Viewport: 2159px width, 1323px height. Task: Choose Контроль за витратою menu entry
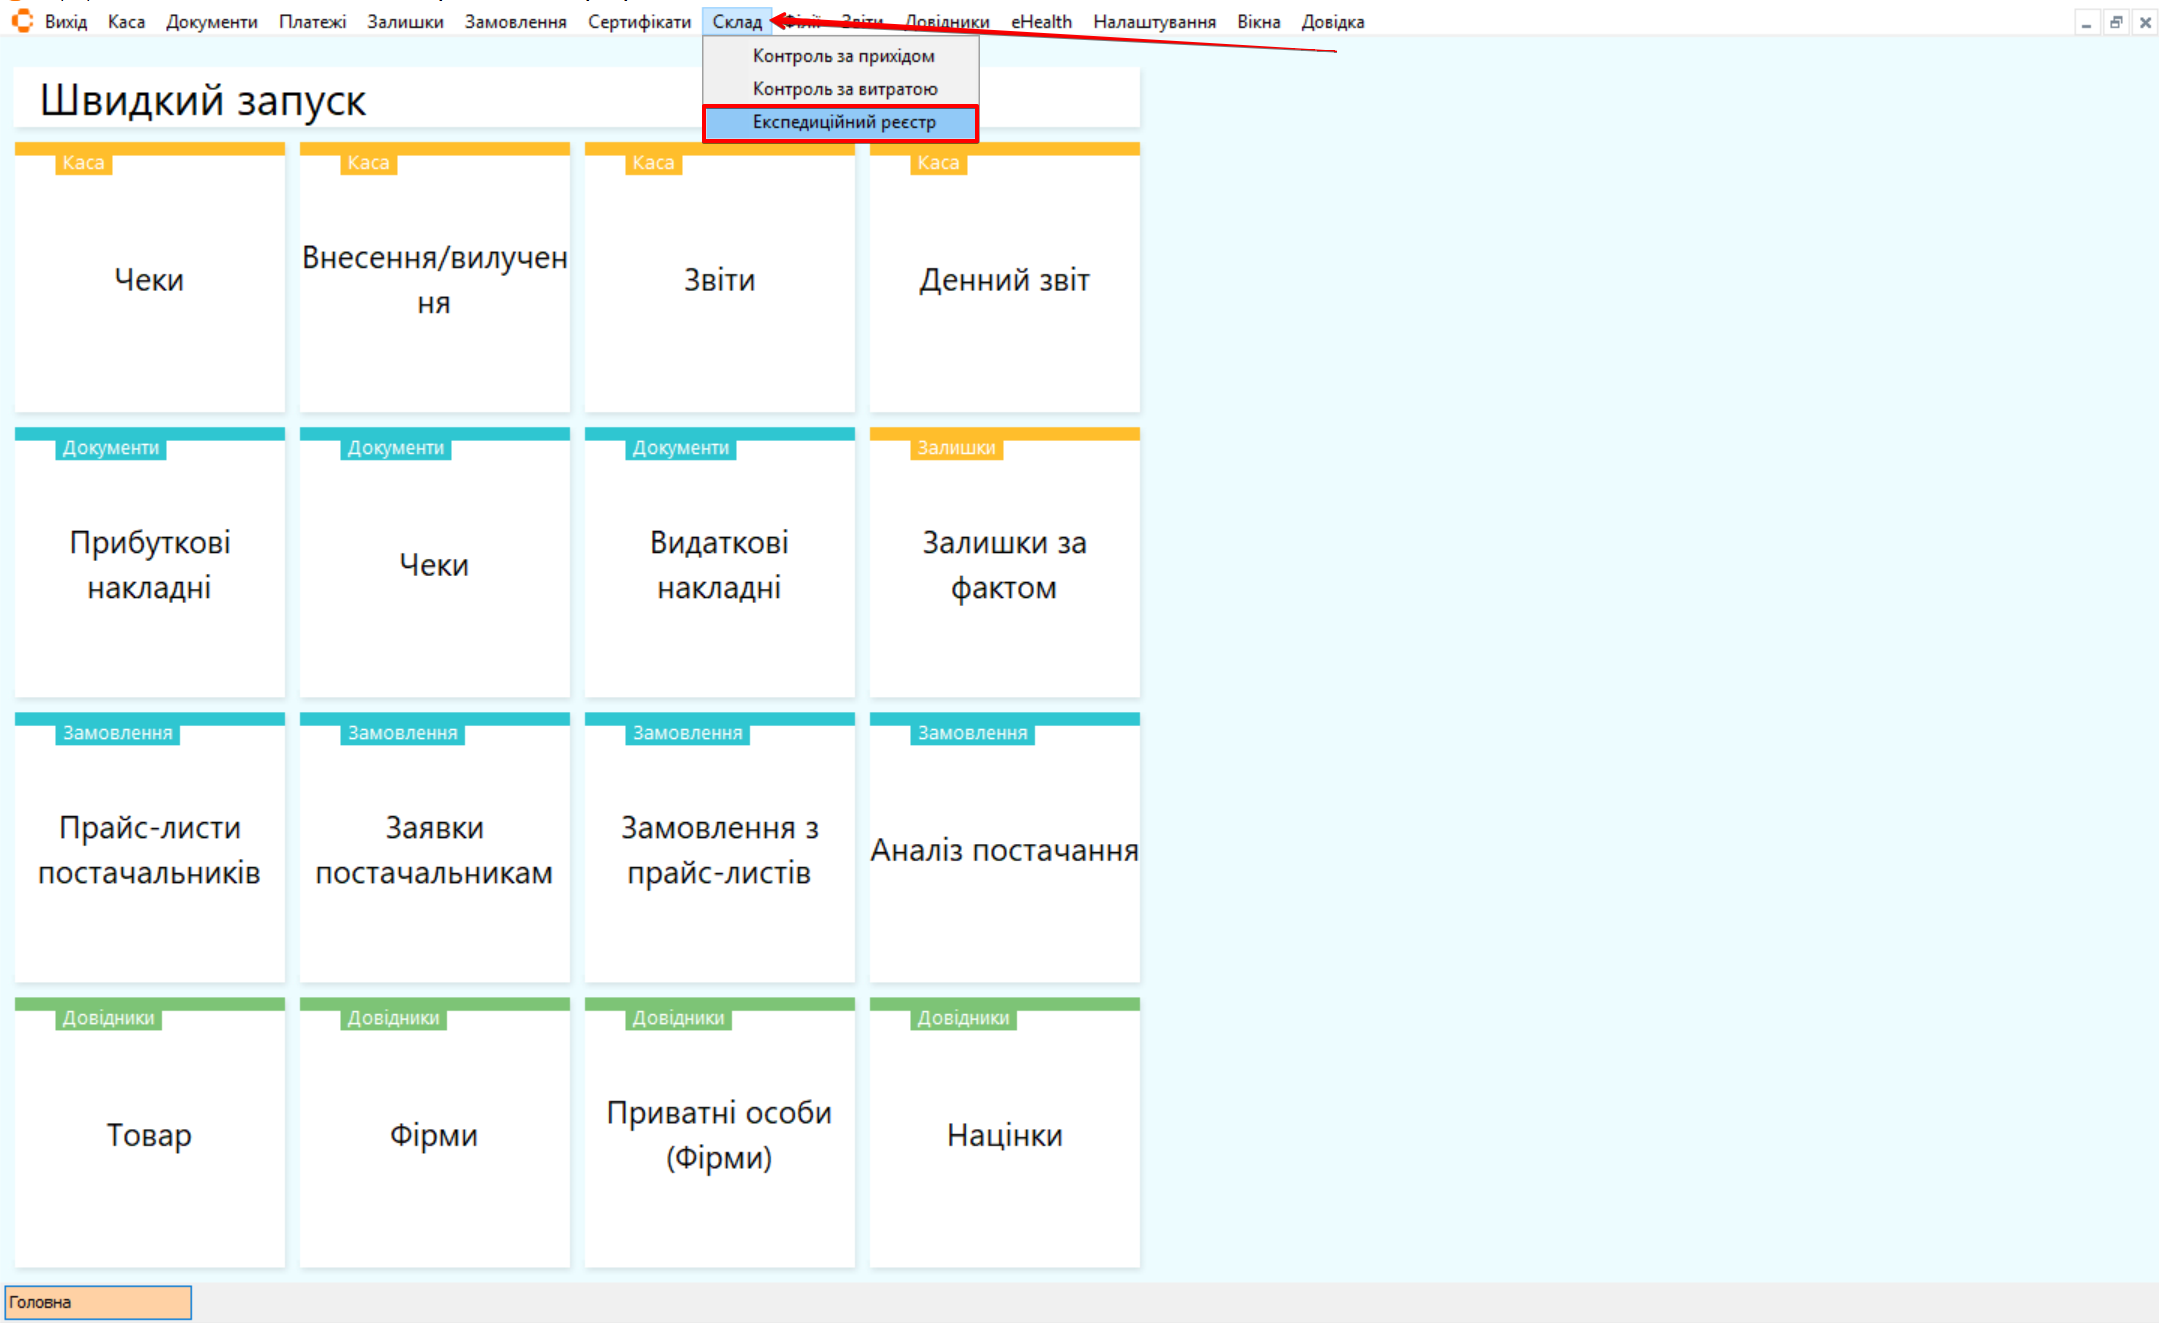844,89
